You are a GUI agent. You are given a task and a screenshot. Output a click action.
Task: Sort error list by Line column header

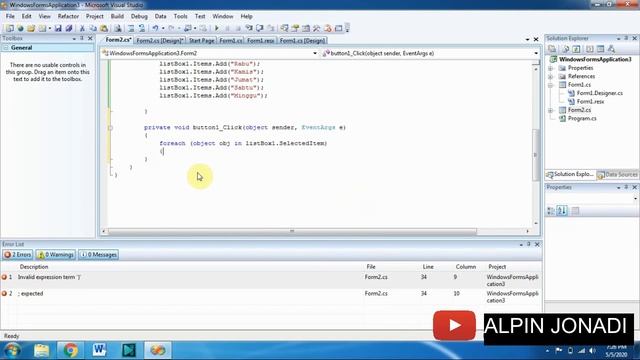point(428,267)
